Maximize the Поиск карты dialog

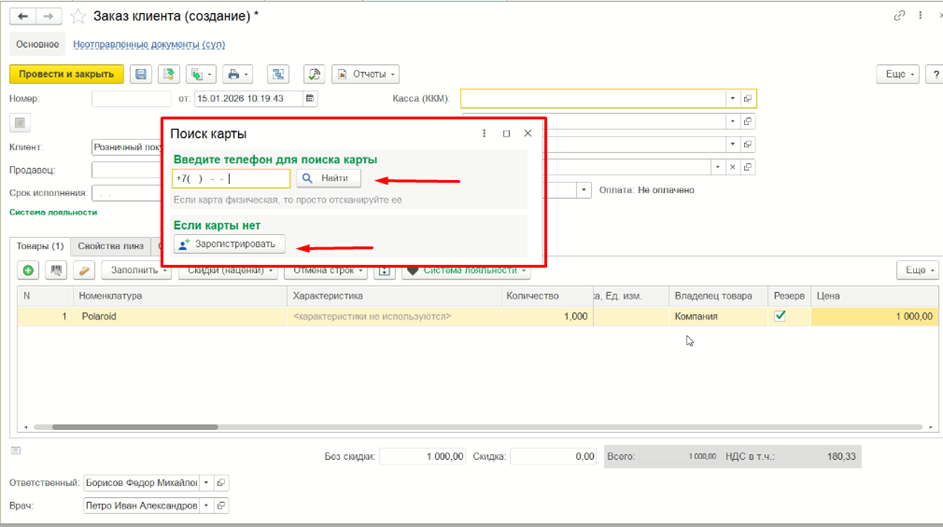click(506, 134)
